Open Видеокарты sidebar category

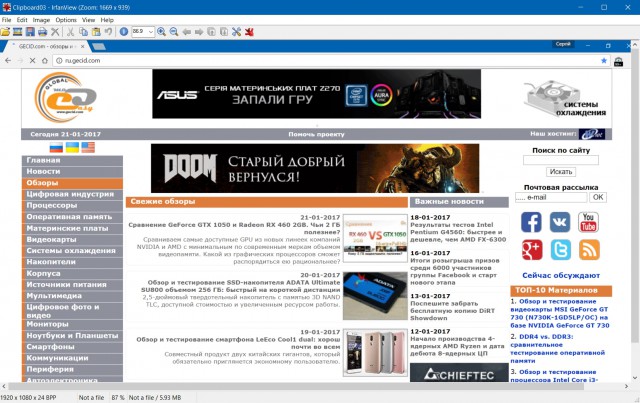pyautogui.click(x=72, y=239)
